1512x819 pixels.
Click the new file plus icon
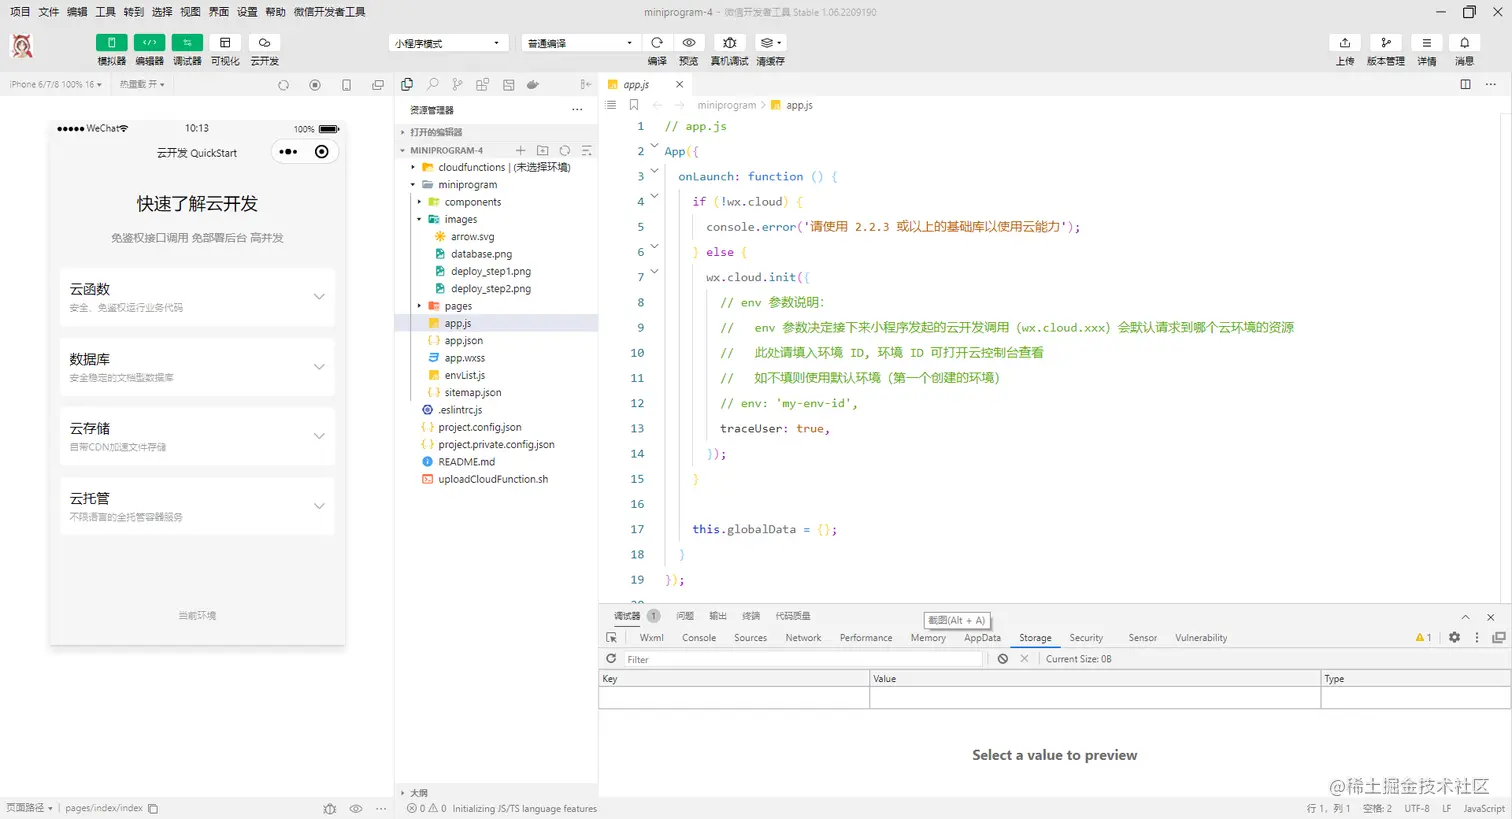coord(520,150)
